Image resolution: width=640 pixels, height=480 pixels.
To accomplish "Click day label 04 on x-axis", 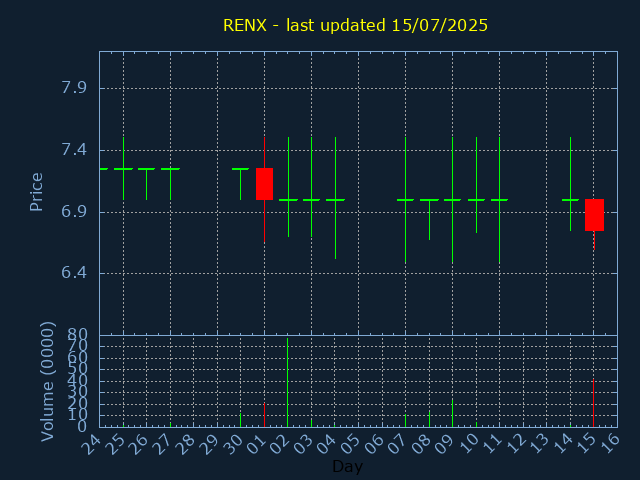I will click(326, 444).
